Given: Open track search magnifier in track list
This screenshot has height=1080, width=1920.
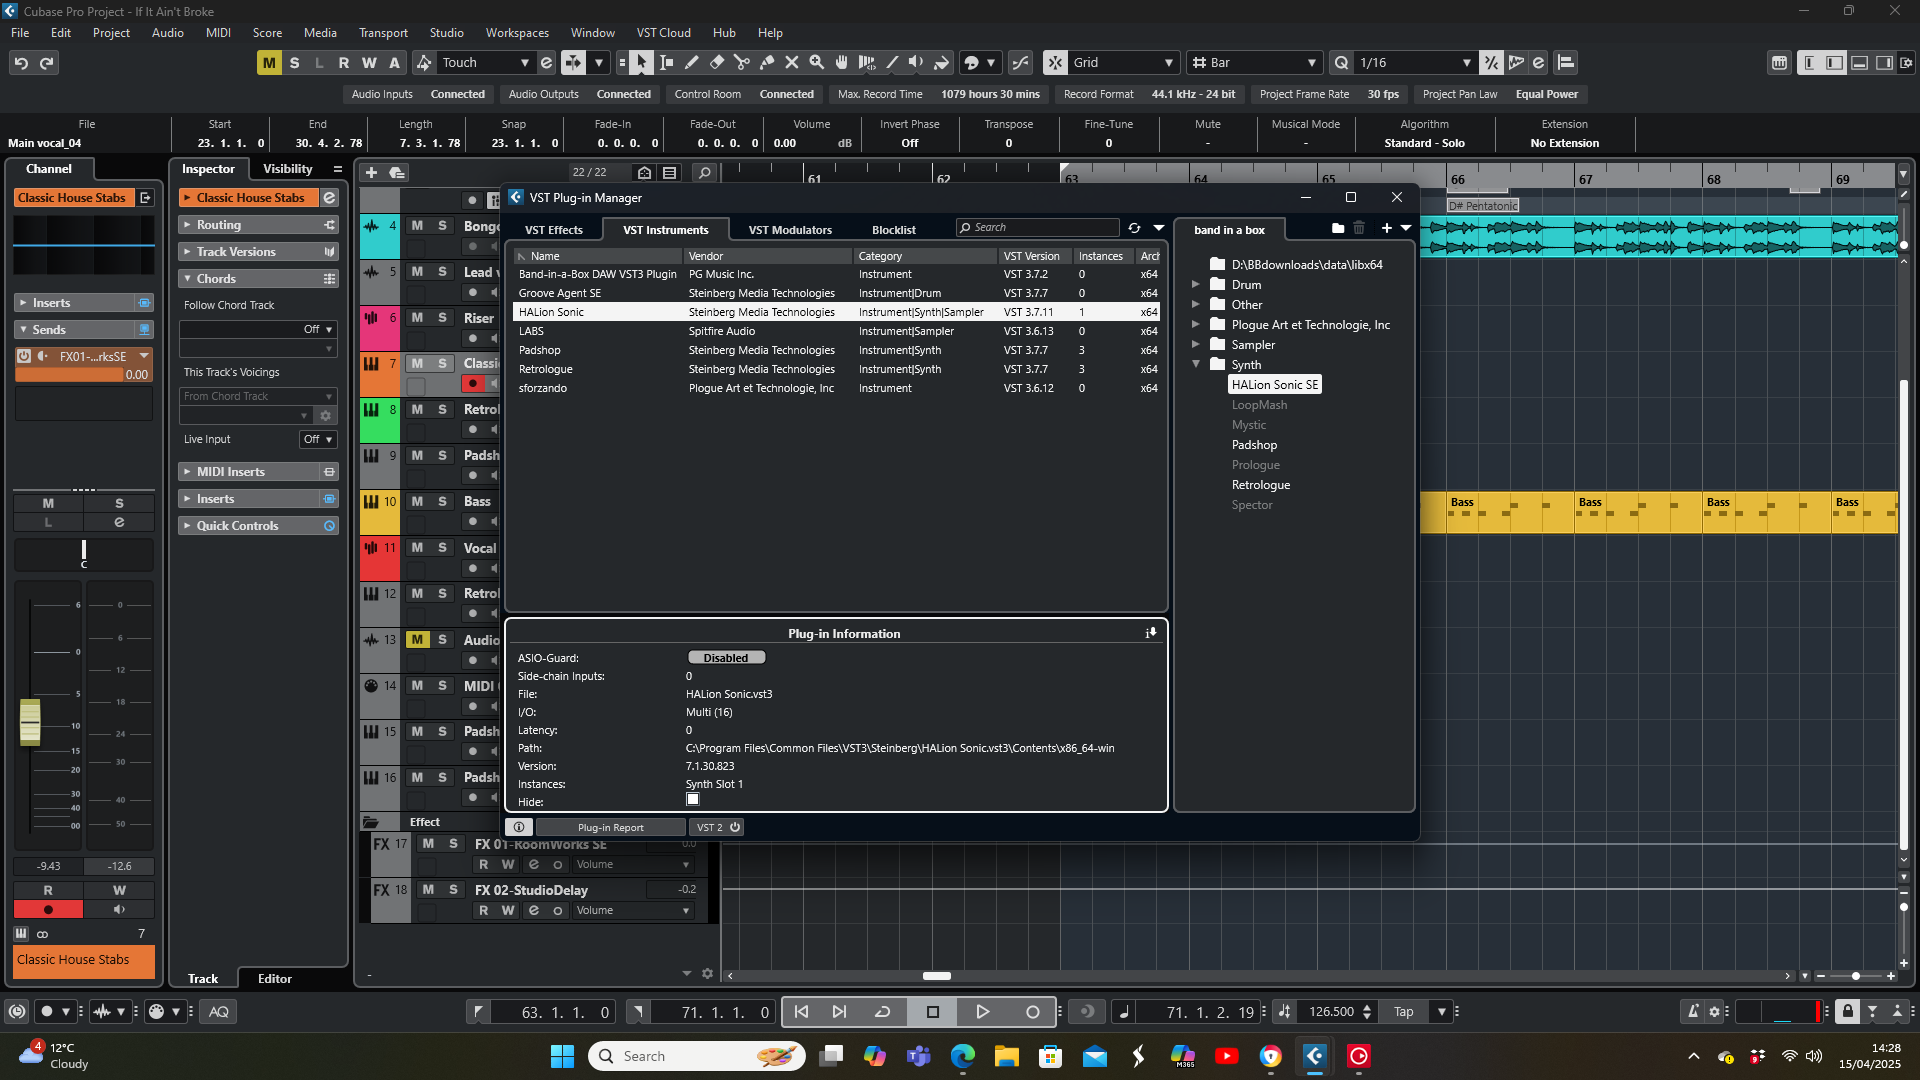Looking at the screenshot, I should pyautogui.click(x=704, y=173).
